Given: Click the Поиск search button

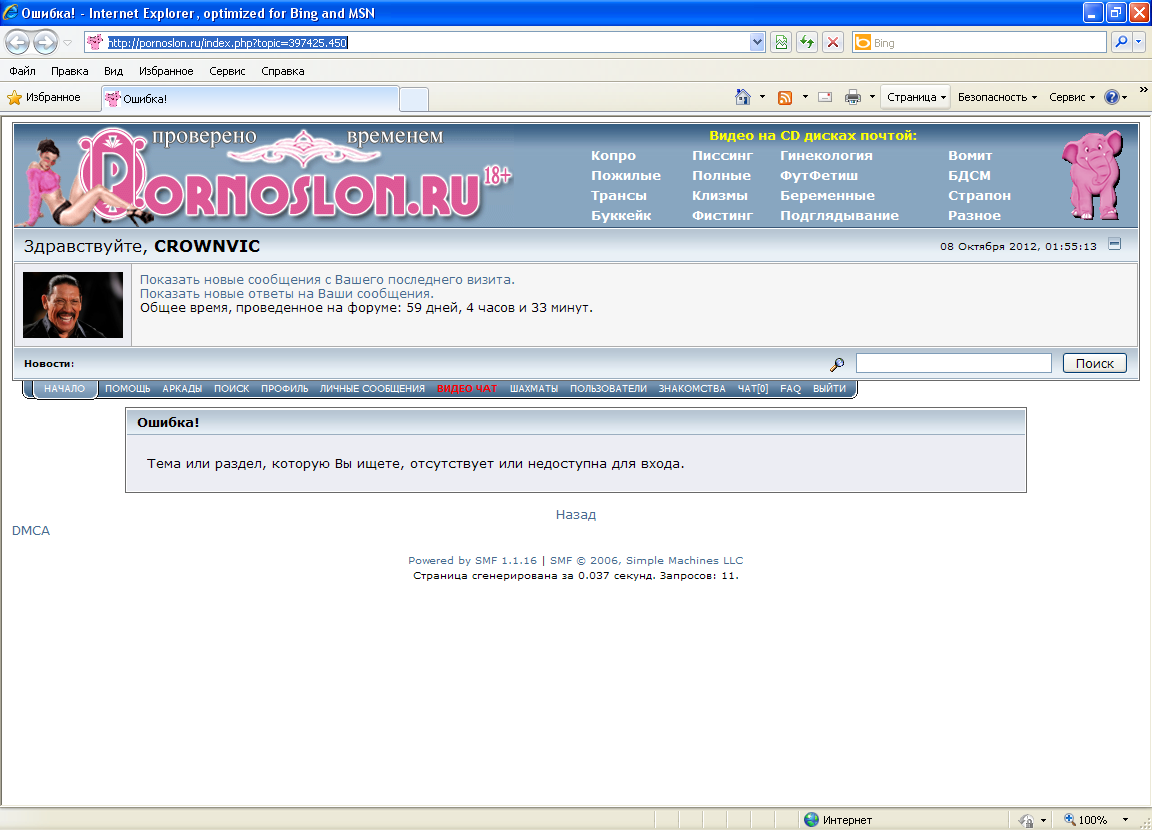Looking at the screenshot, I should point(1094,363).
